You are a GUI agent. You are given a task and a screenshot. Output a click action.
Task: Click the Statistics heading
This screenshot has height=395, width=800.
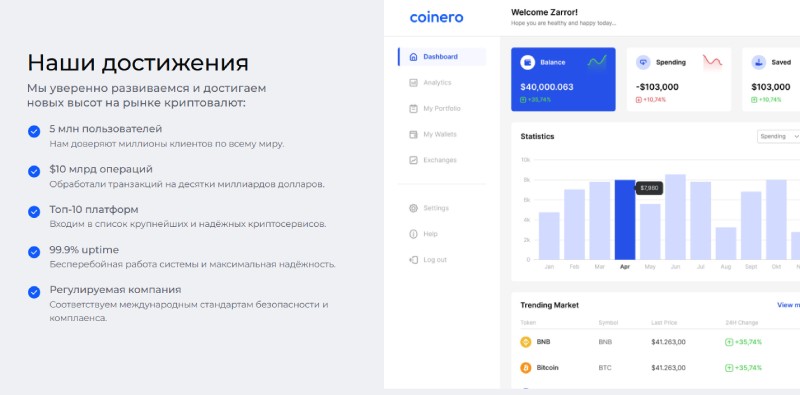point(537,136)
